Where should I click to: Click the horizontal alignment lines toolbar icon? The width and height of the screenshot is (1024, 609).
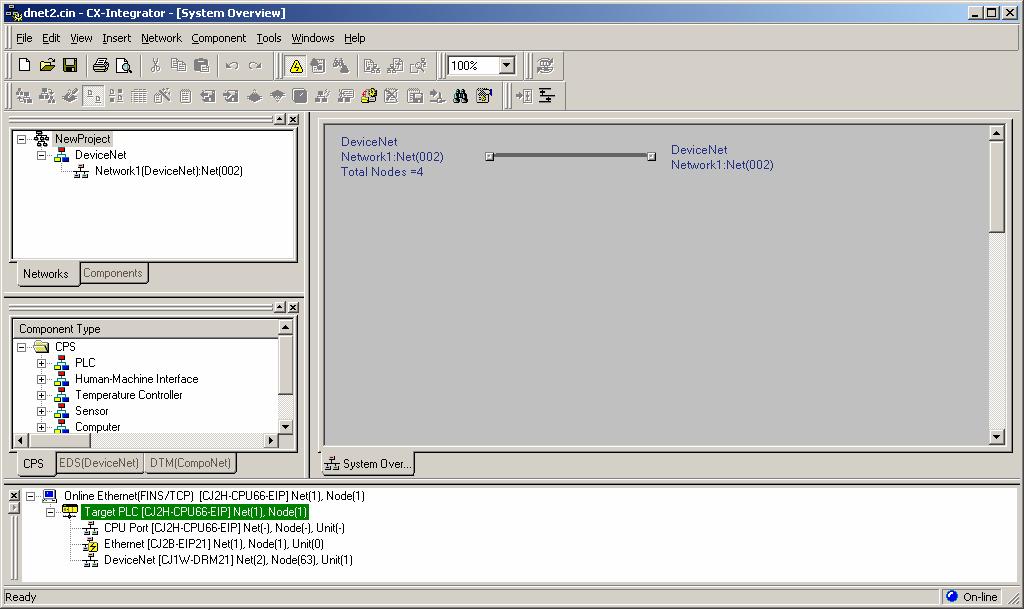pyautogui.click(x=547, y=97)
